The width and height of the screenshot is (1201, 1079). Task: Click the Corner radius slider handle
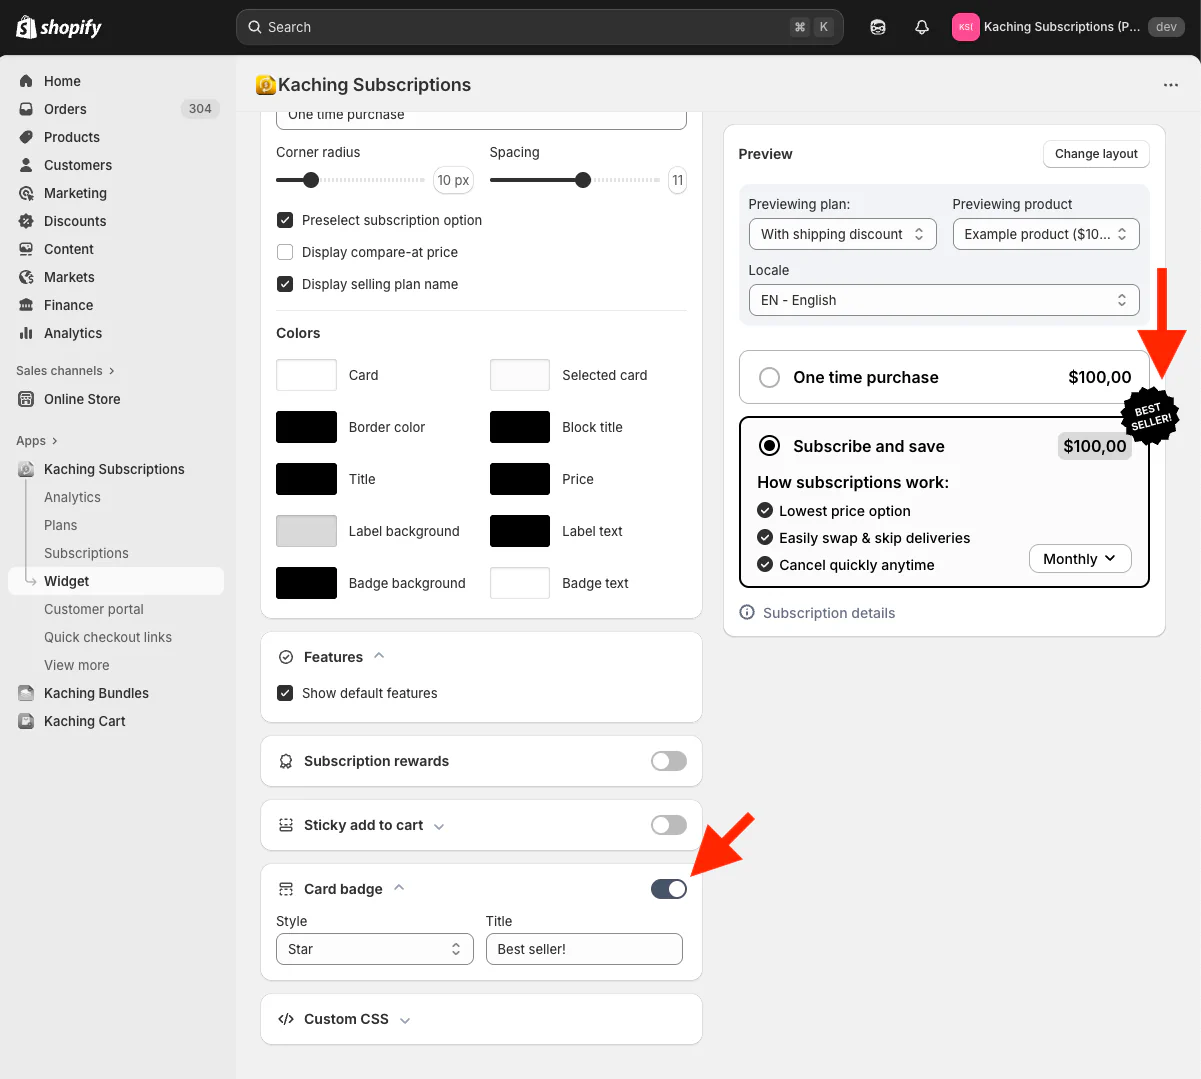(x=311, y=180)
